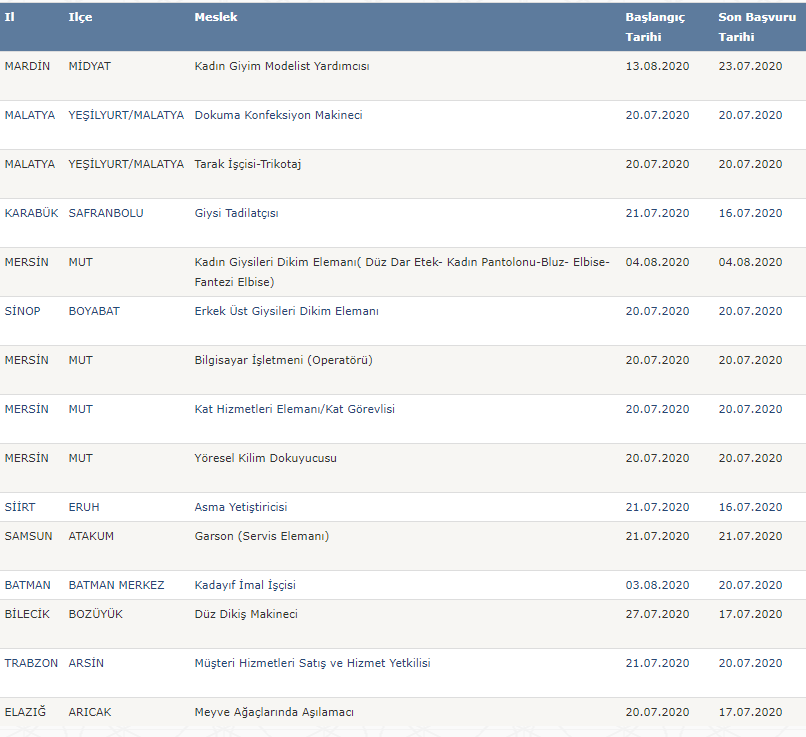Select Bilgisayar İşletmeni (Operatörü) listing

pos(283,360)
